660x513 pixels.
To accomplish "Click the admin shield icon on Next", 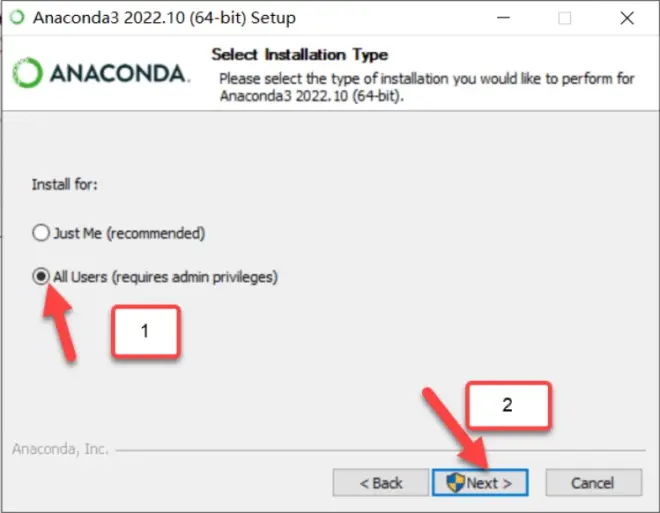I will pyautogui.click(x=455, y=482).
